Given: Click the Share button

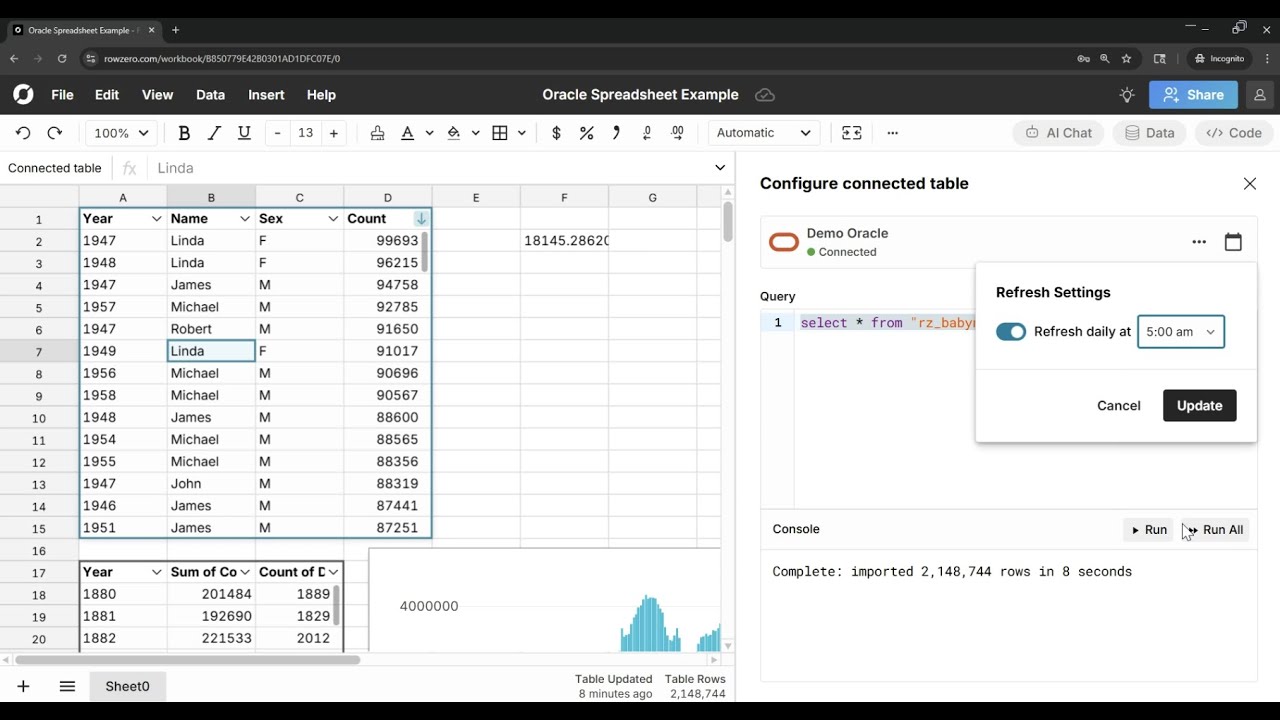Looking at the screenshot, I should tap(1194, 95).
